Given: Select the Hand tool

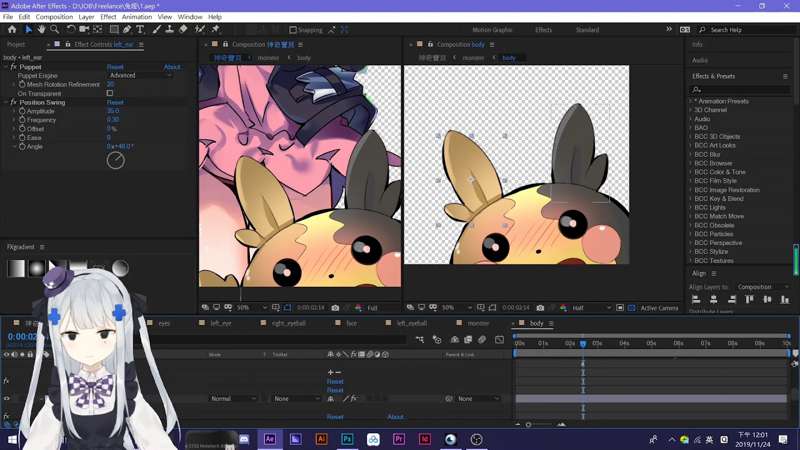Looking at the screenshot, I should (x=41, y=30).
